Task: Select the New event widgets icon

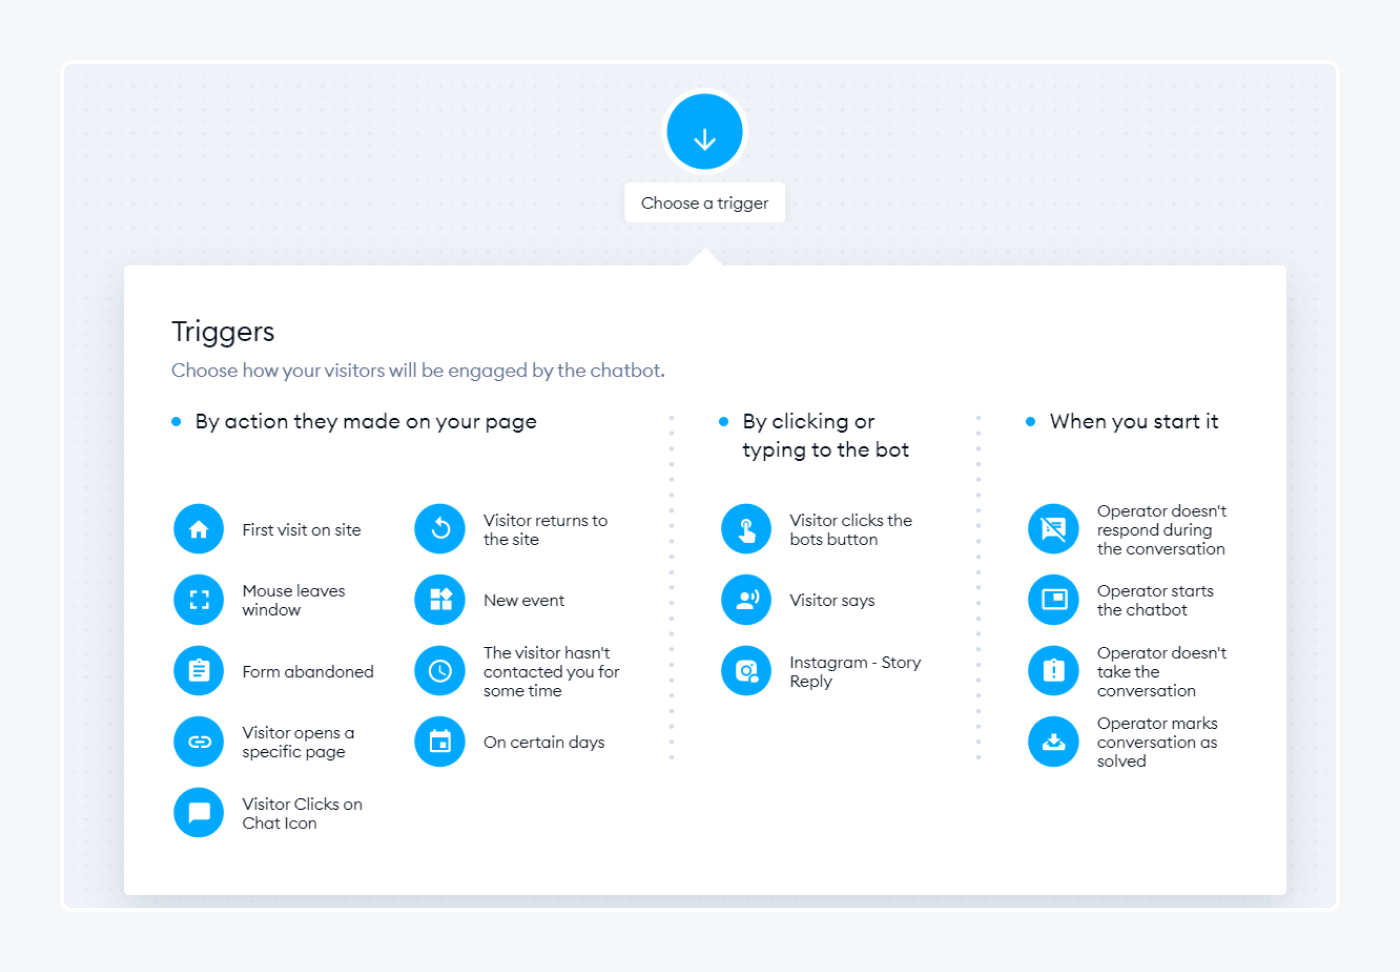Action: click(440, 600)
